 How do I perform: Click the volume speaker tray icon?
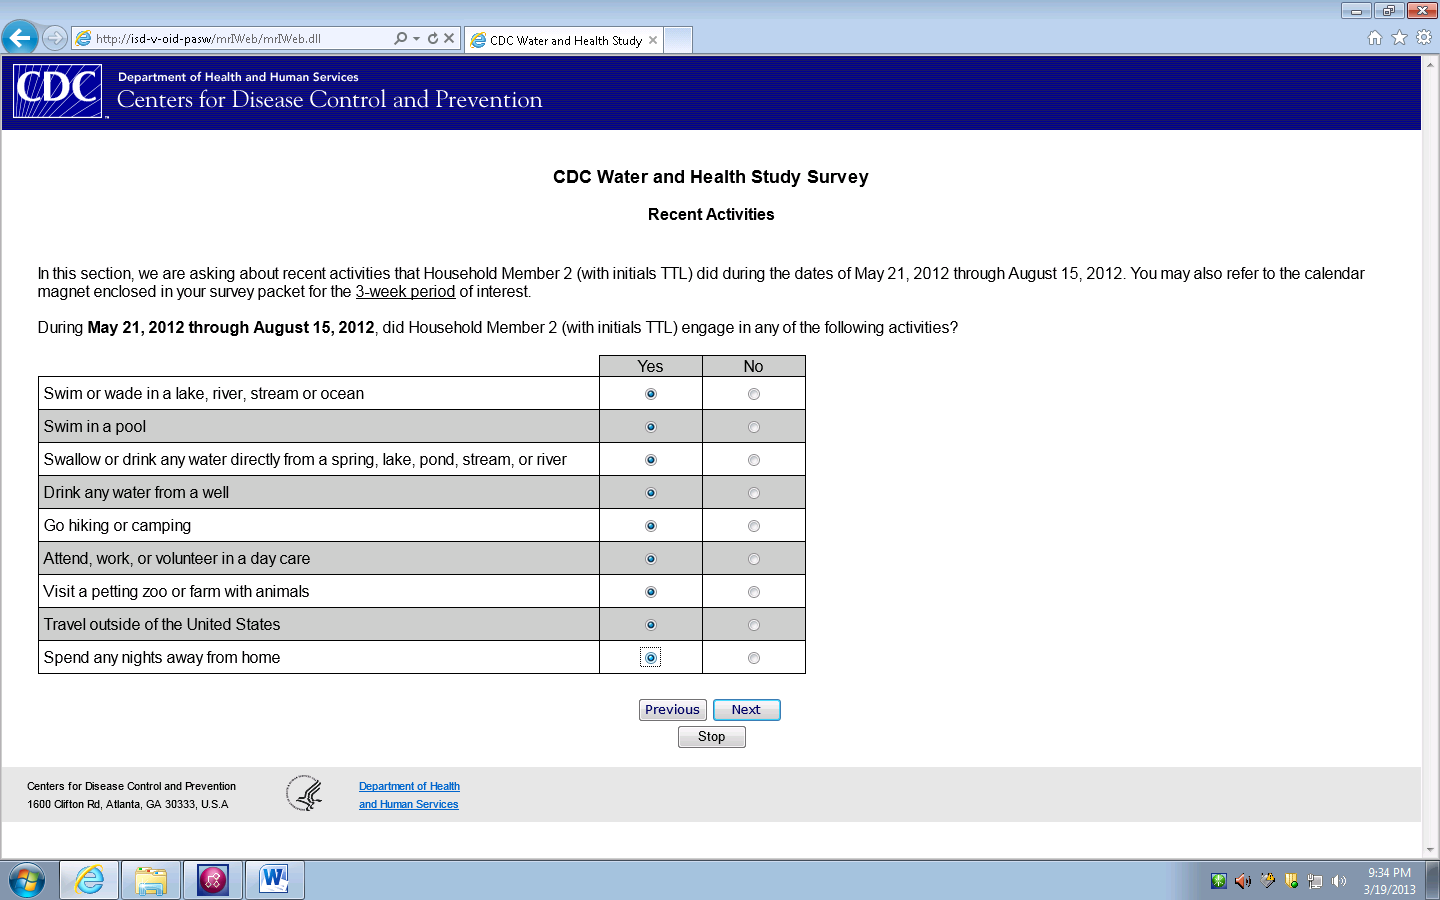tap(1339, 881)
